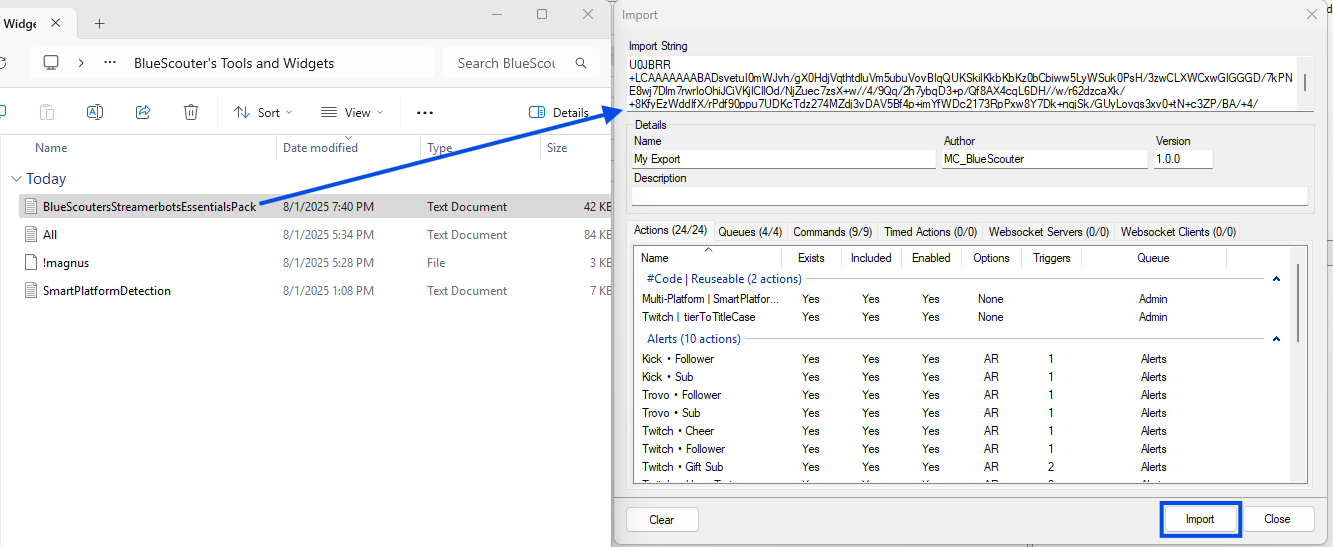The height and width of the screenshot is (547, 1333).
Task: Open the Sort dropdown in Explorer
Action: (263, 113)
